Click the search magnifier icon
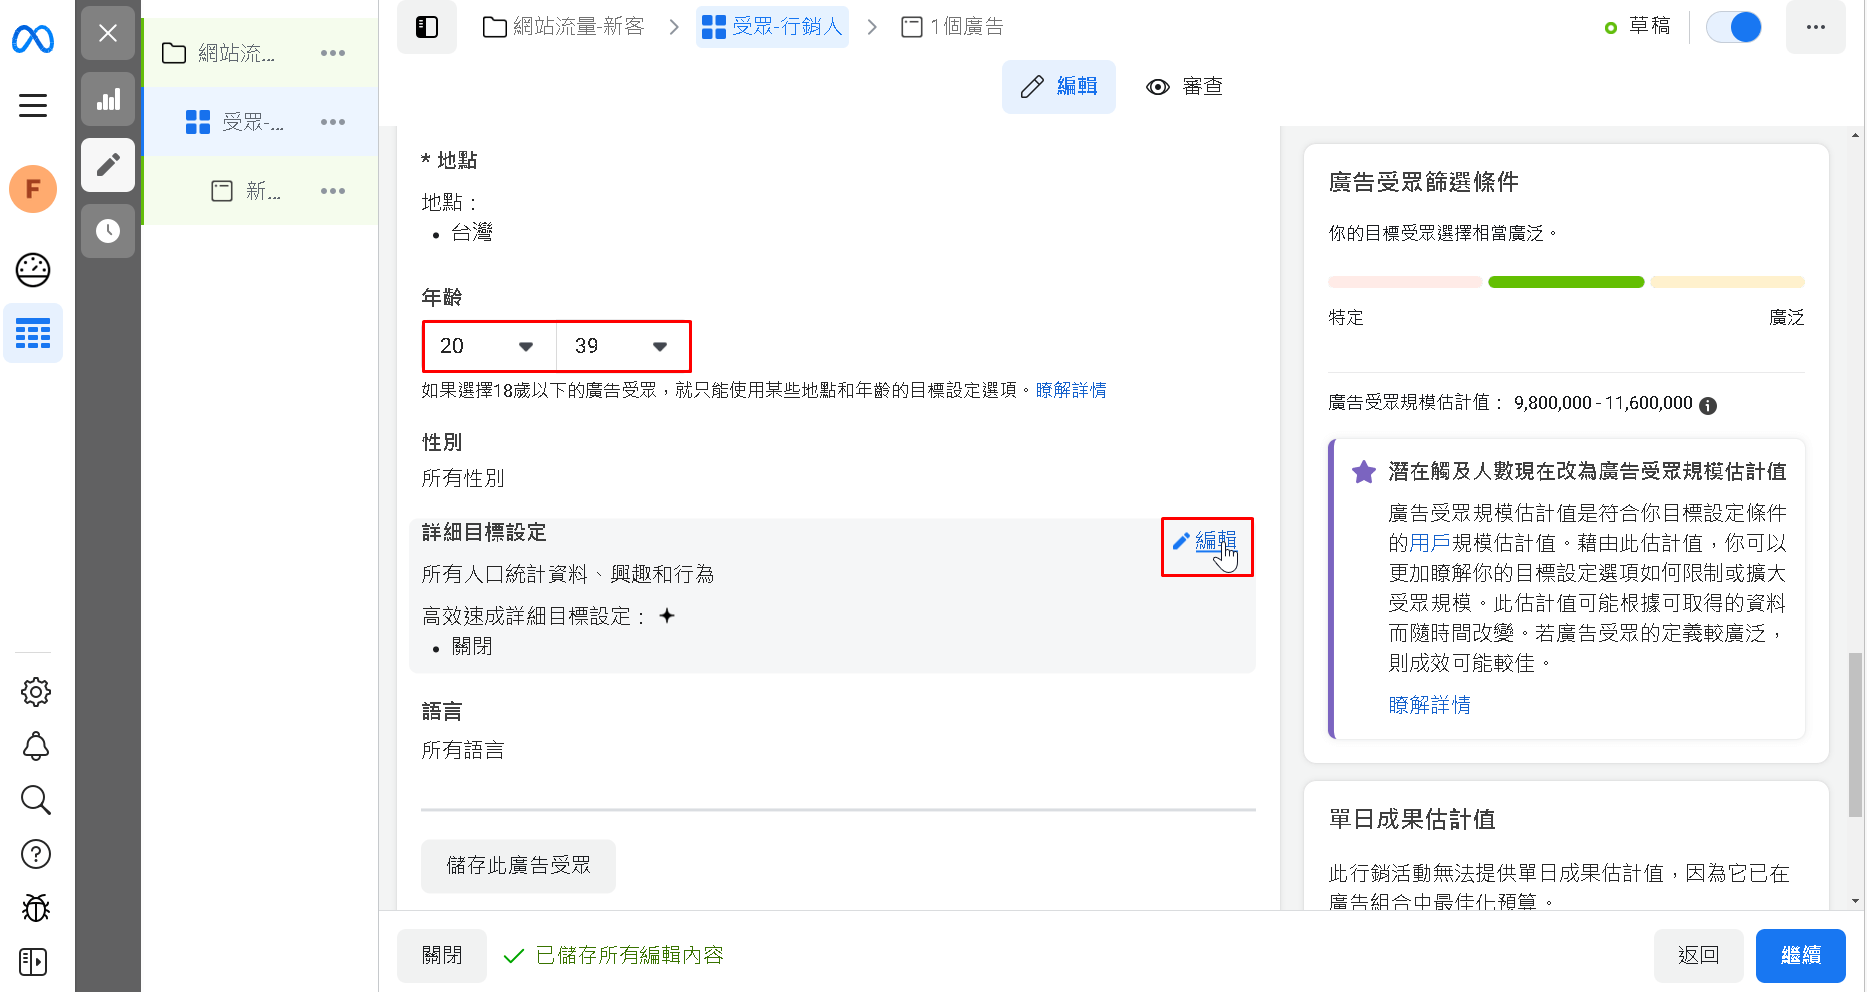The height and width of the screenshot is (992, 1867). [x=36, y=800]
